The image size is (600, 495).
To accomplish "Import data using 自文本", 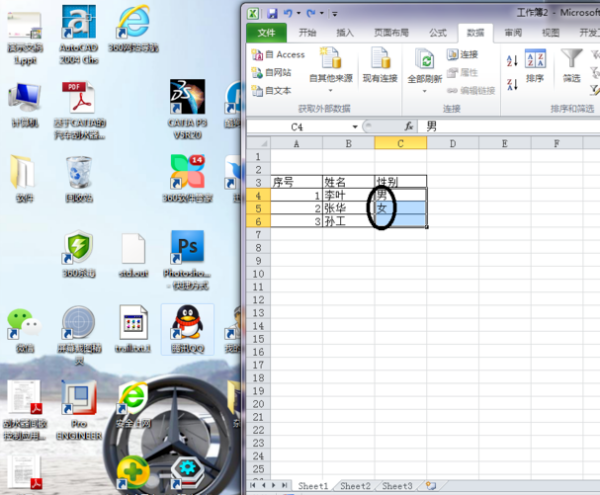I will (271, 91).
